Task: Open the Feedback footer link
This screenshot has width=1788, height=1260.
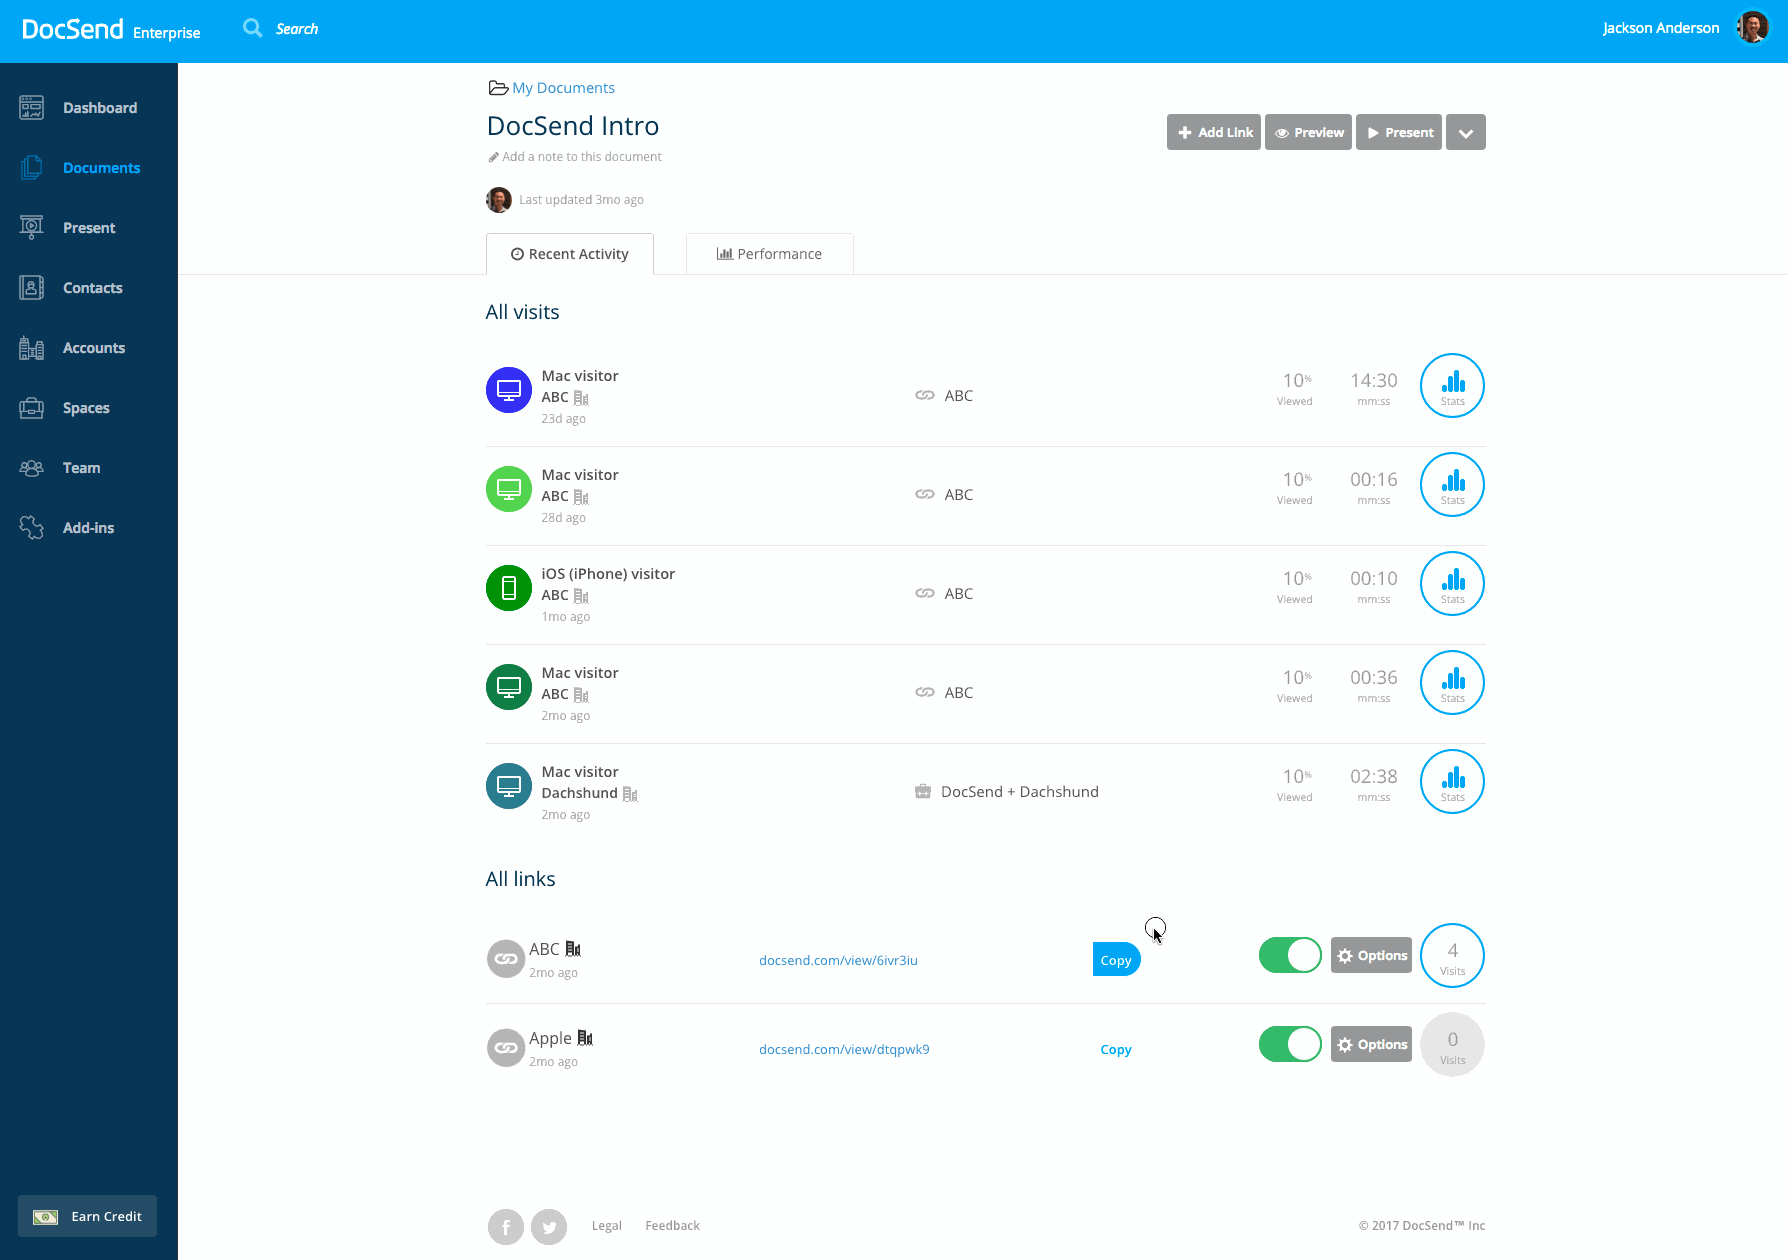Action: 672,1226
